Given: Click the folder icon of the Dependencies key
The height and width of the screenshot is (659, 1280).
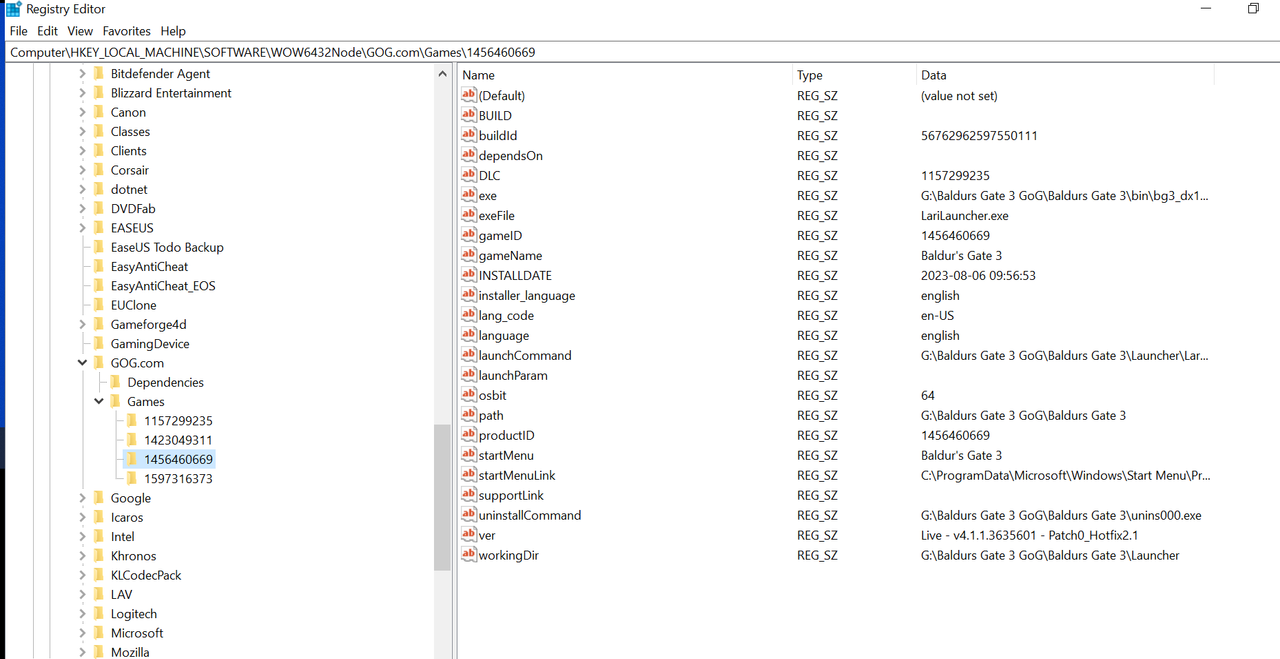Looking at the screenshot, I should (x=115, y=382).
